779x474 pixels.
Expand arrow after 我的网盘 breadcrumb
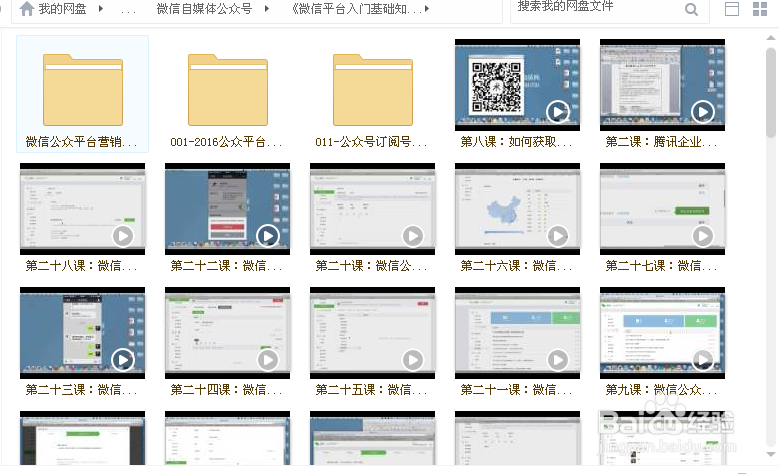[101, 8]
